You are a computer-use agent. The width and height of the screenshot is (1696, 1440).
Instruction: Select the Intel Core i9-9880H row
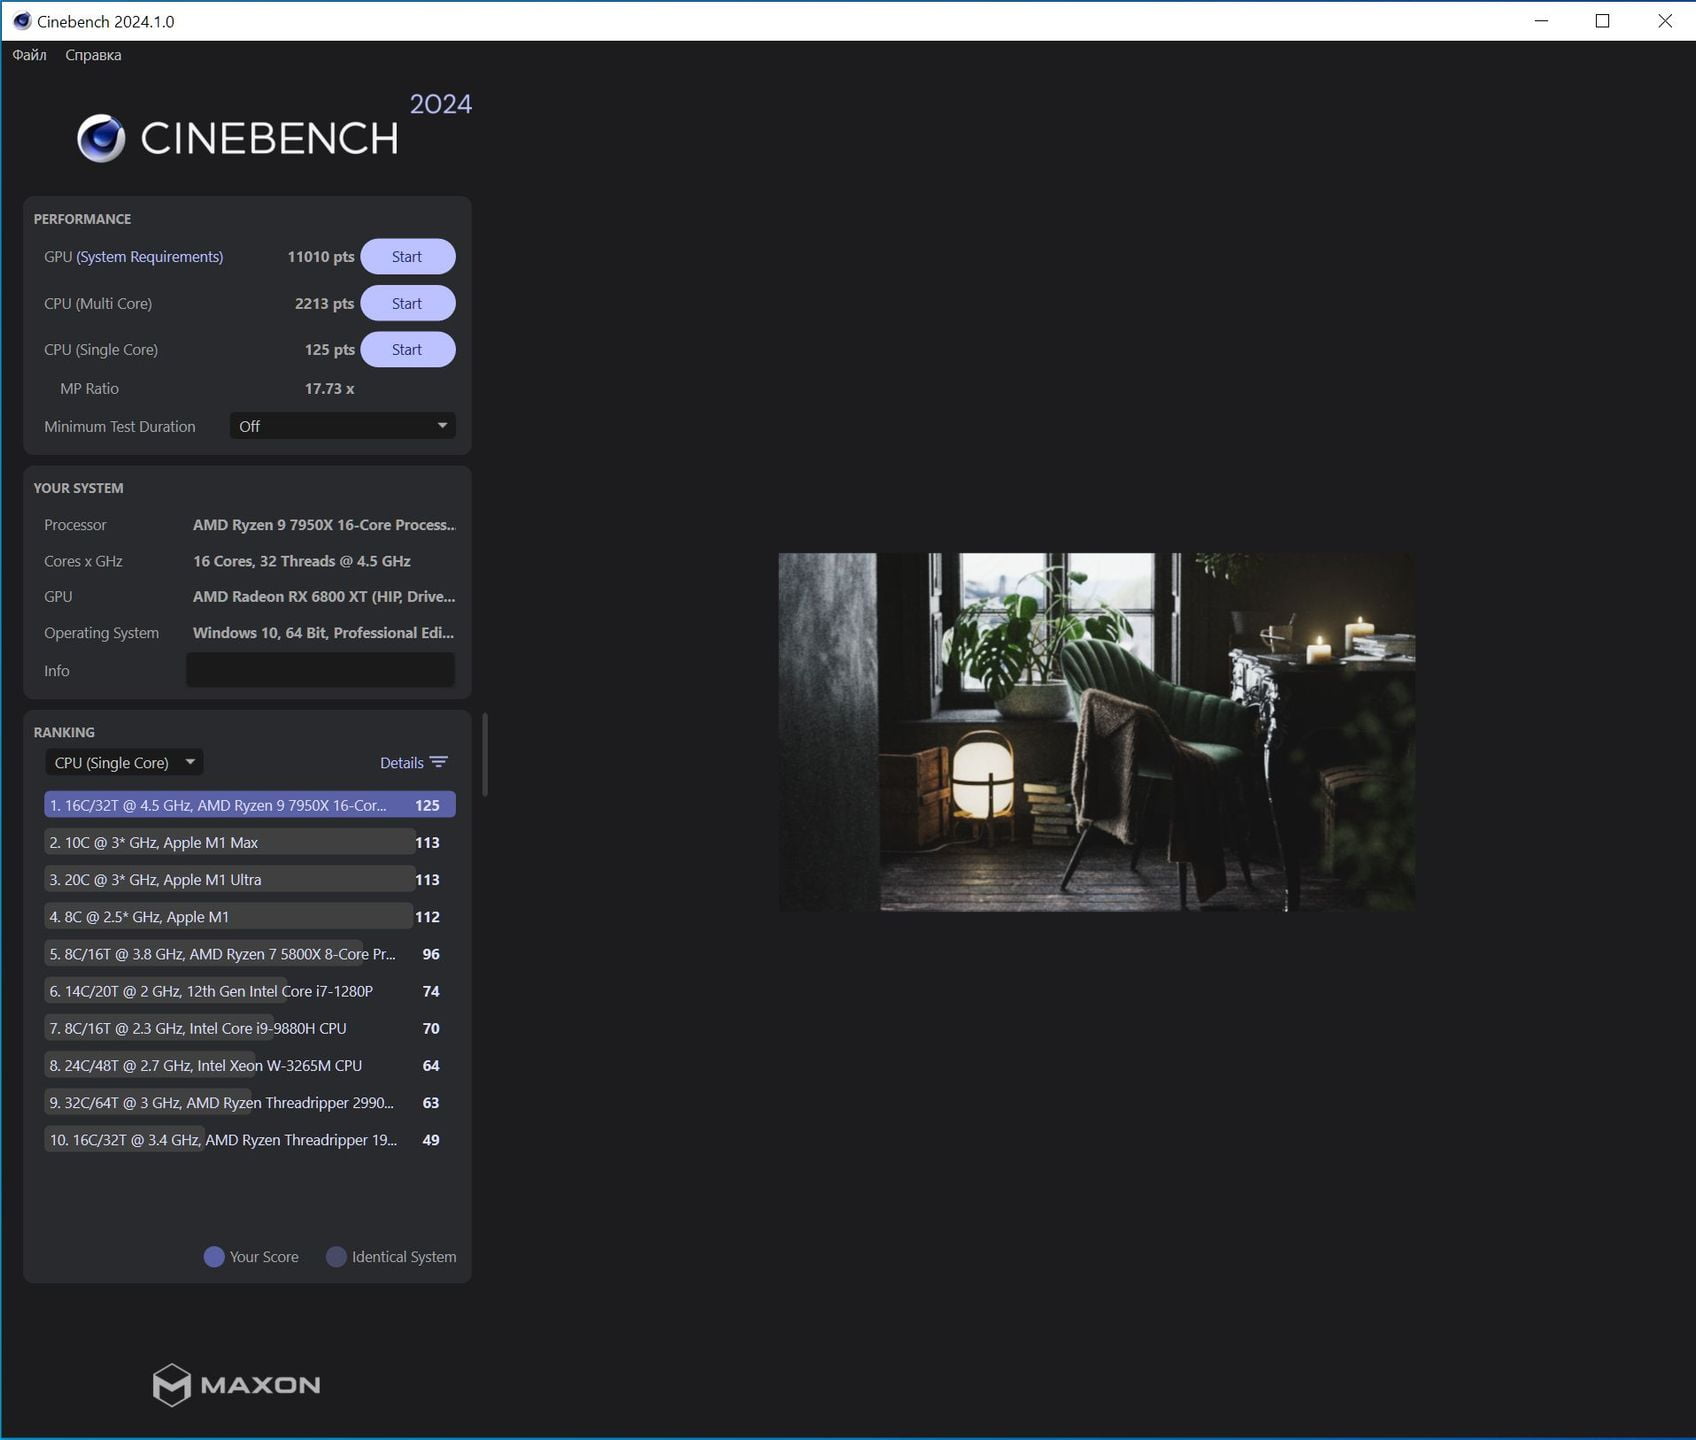coord(250,1028)
